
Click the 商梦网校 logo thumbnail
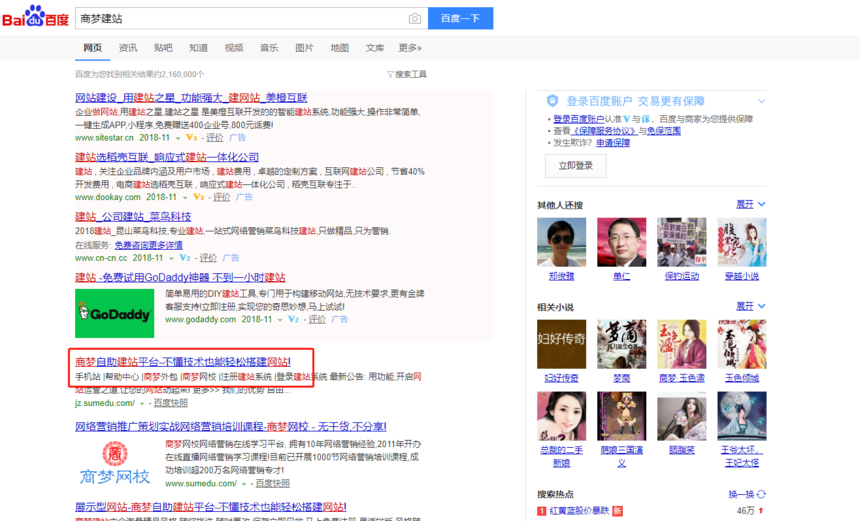point(115,462)
